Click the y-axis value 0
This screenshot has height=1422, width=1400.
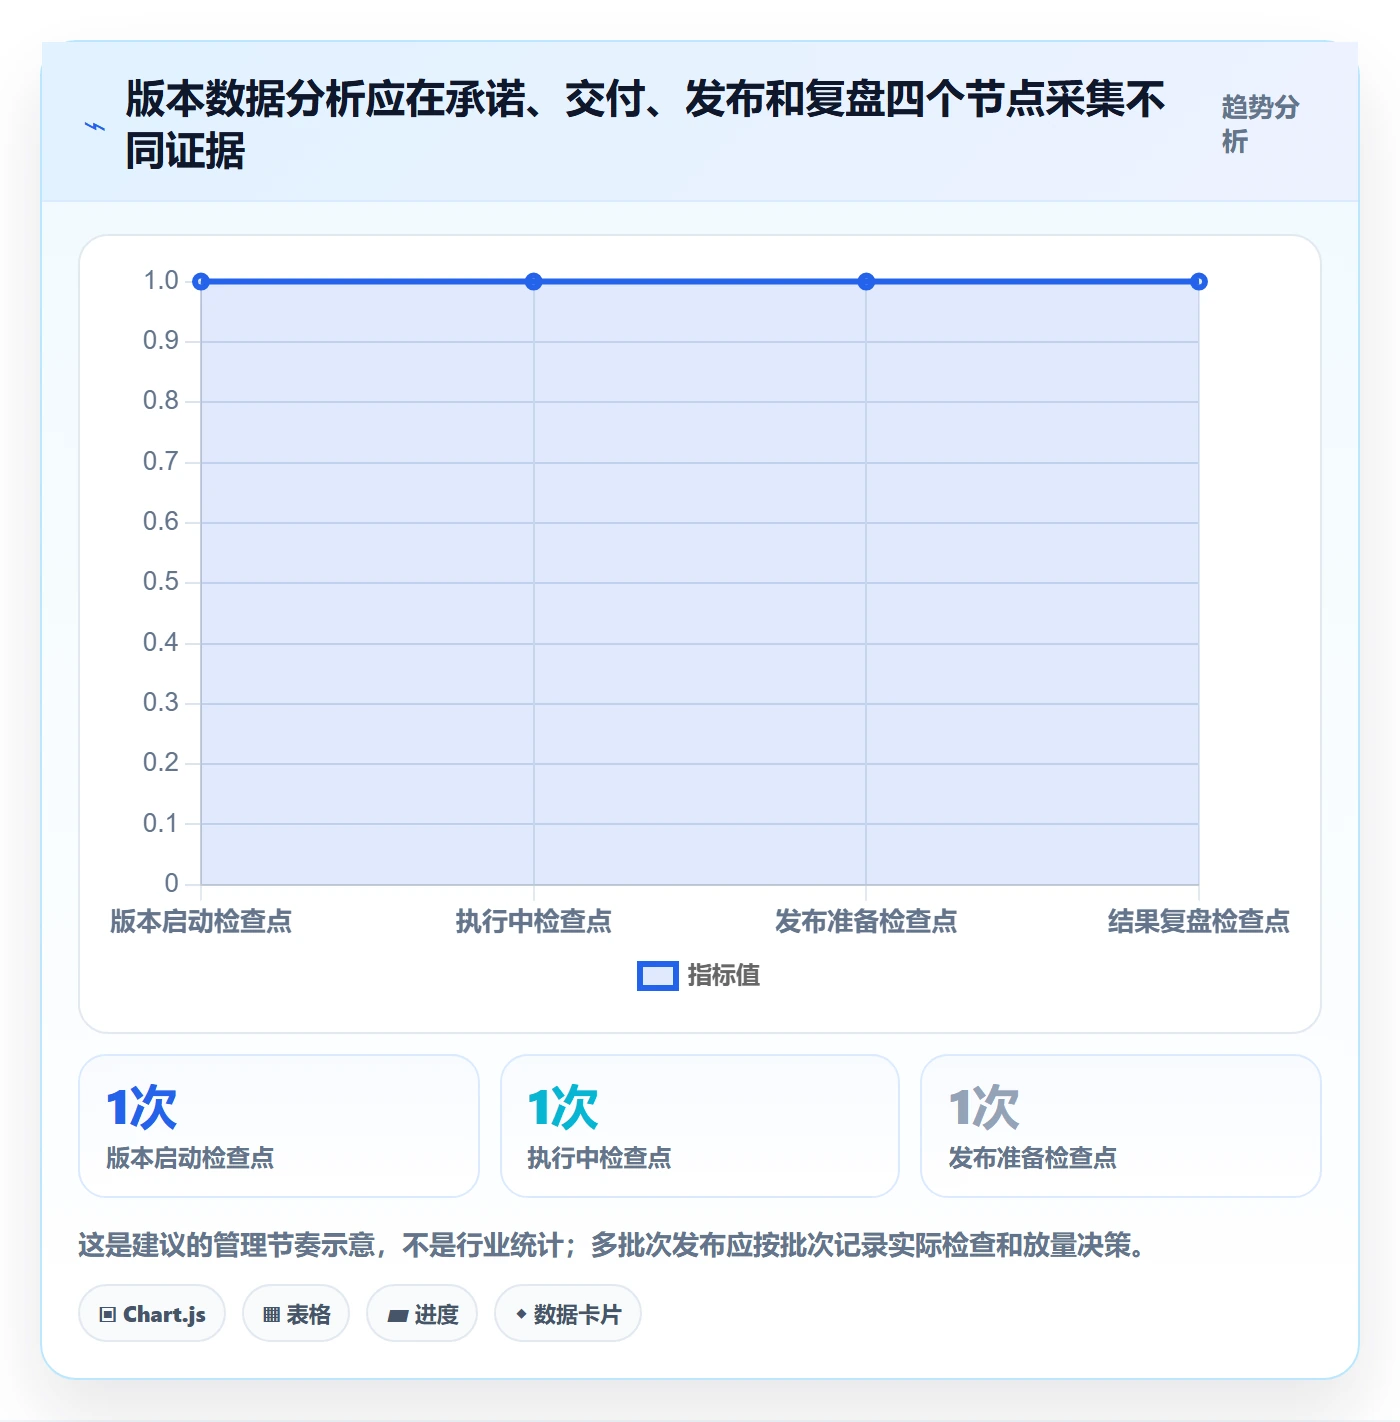click(x=172, y=883)
